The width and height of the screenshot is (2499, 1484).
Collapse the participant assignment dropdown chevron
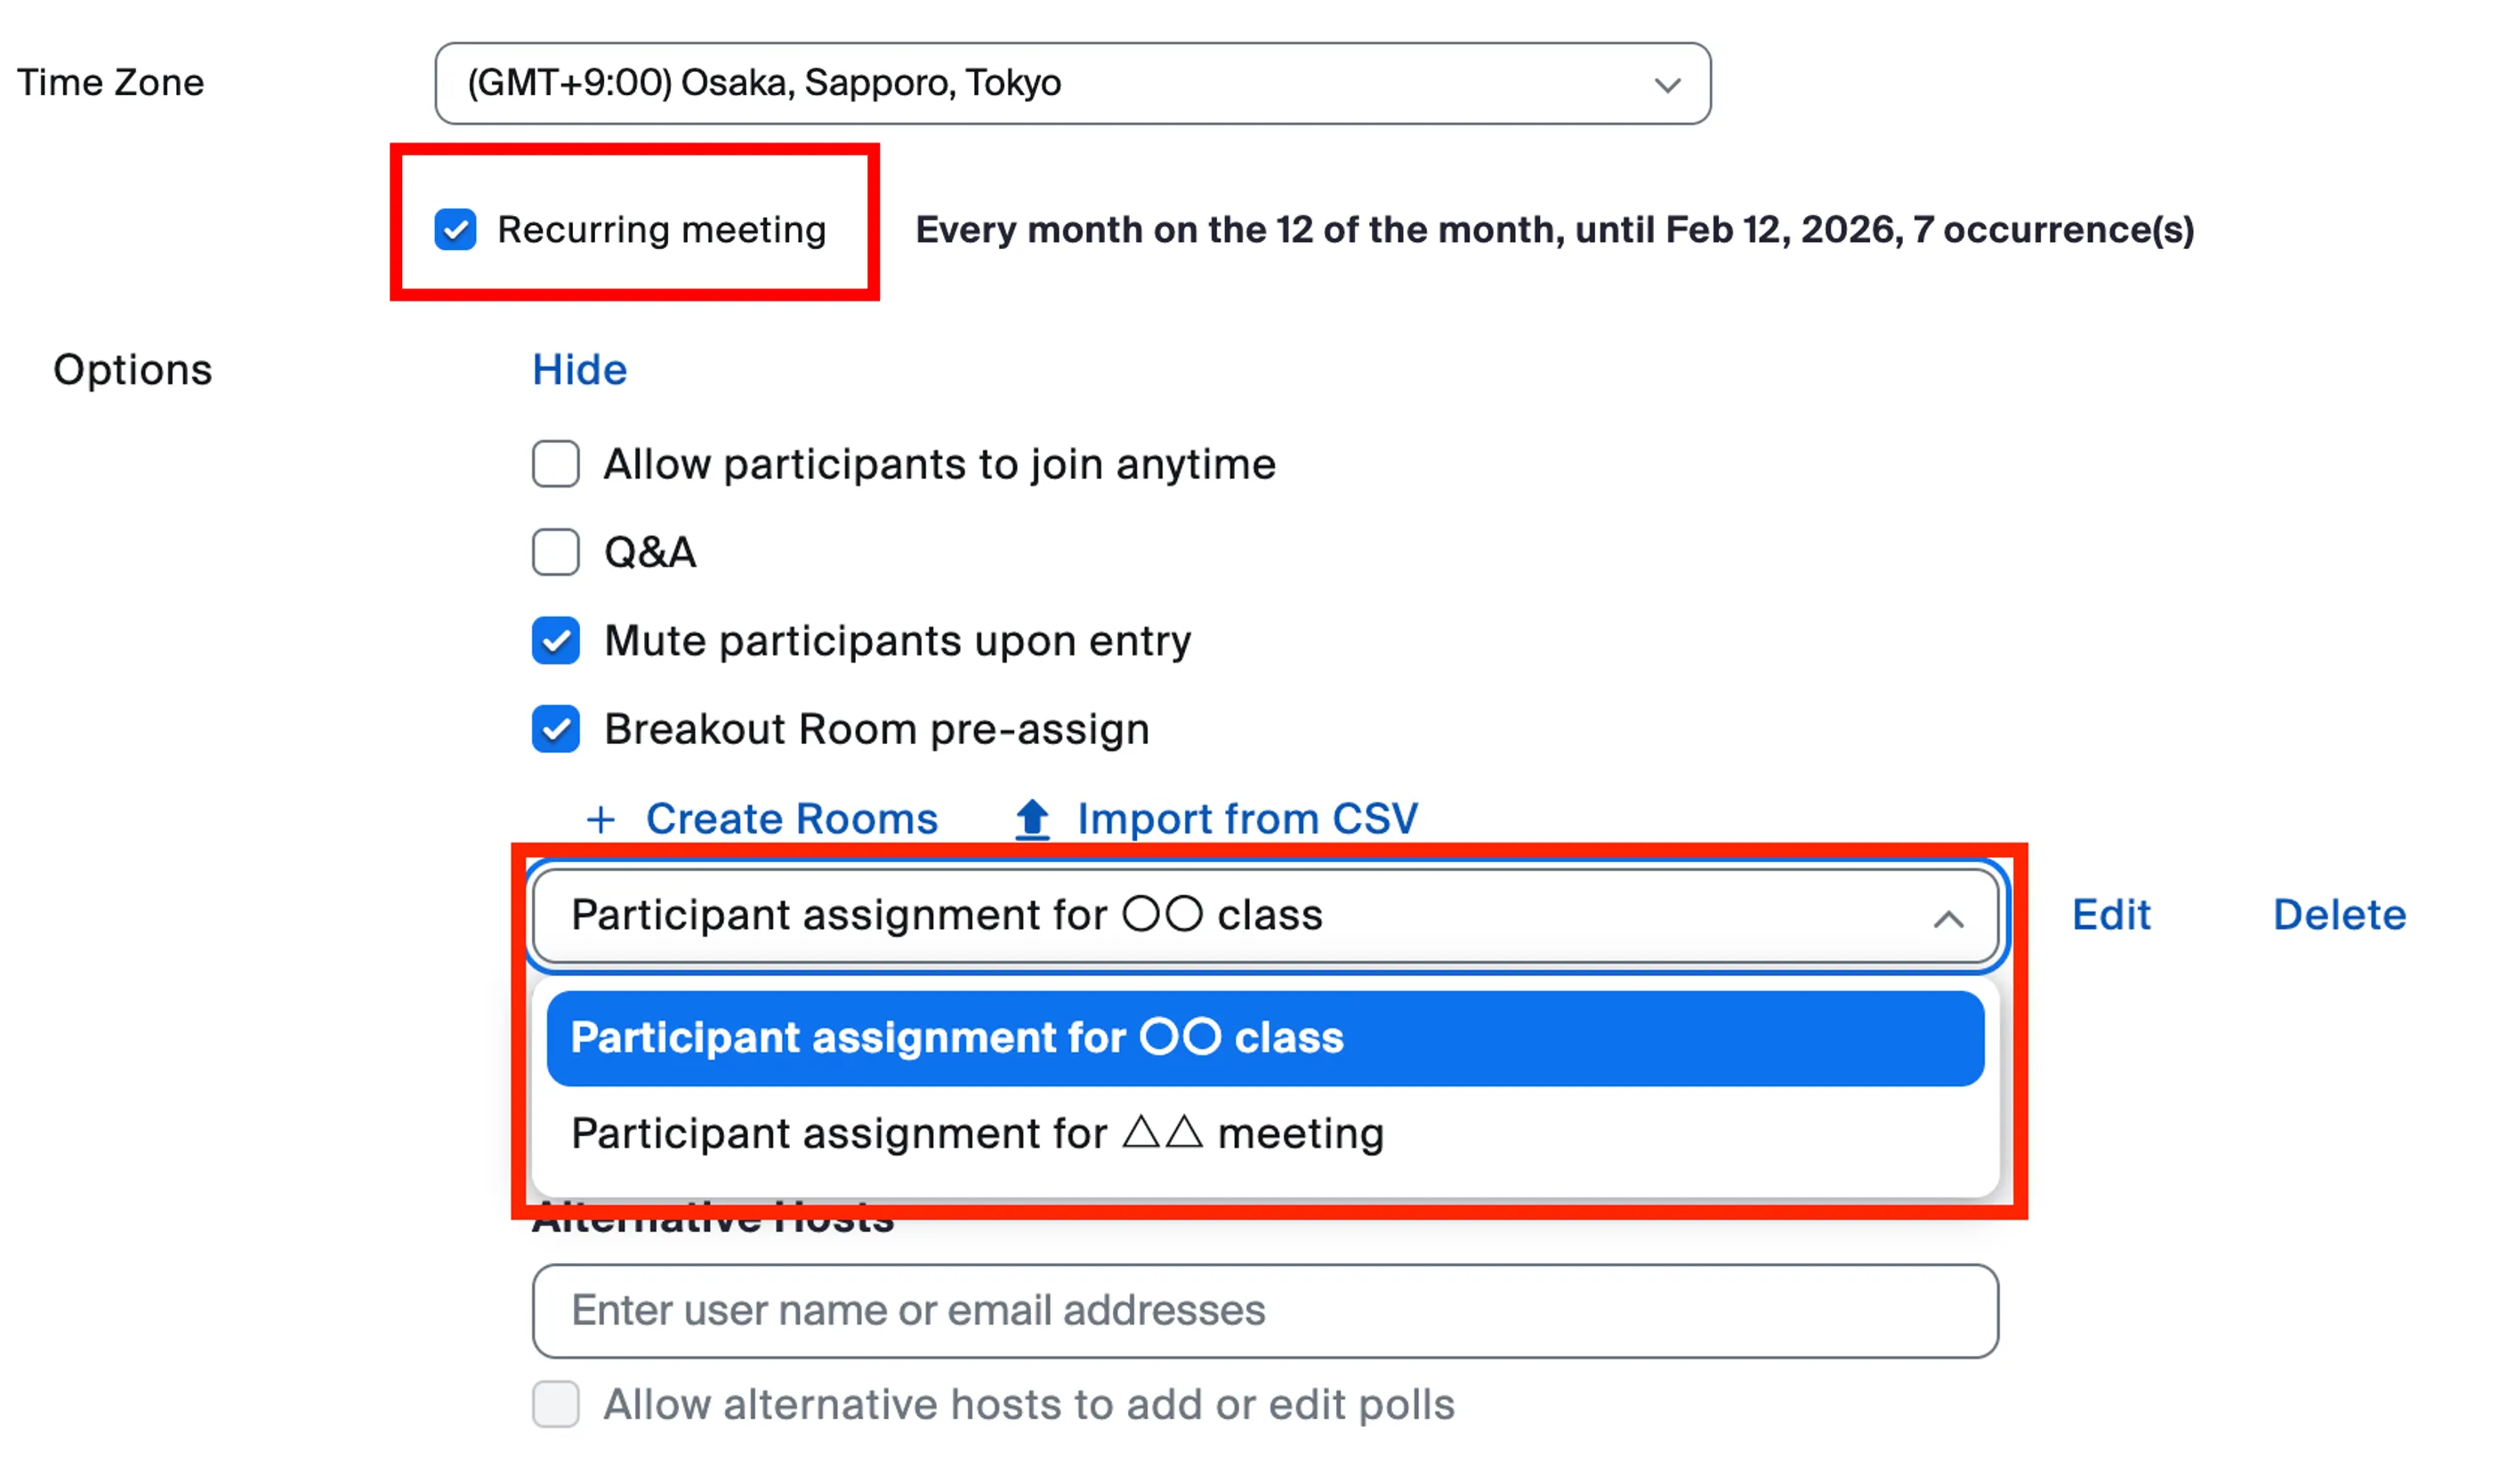coord(1948,918)
